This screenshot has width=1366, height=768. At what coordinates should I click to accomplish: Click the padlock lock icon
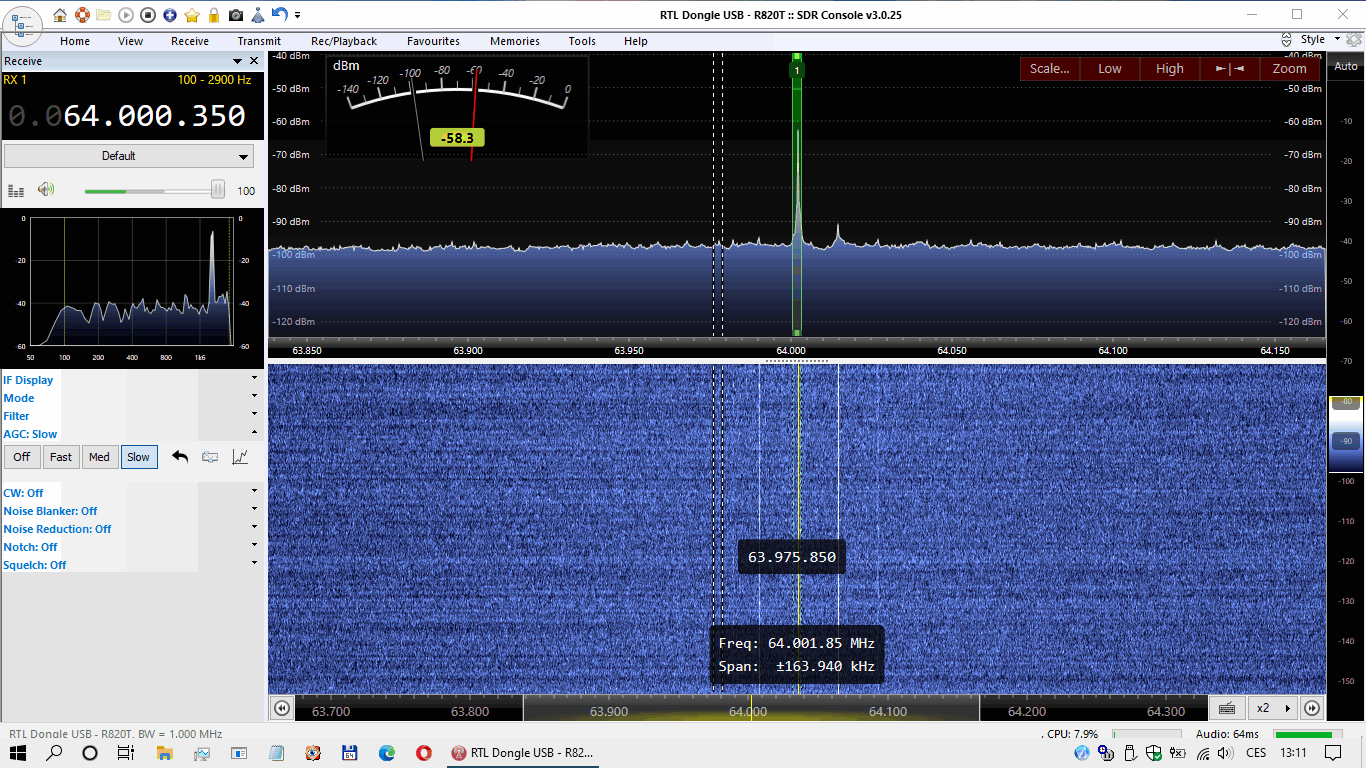tap(213, 15)
